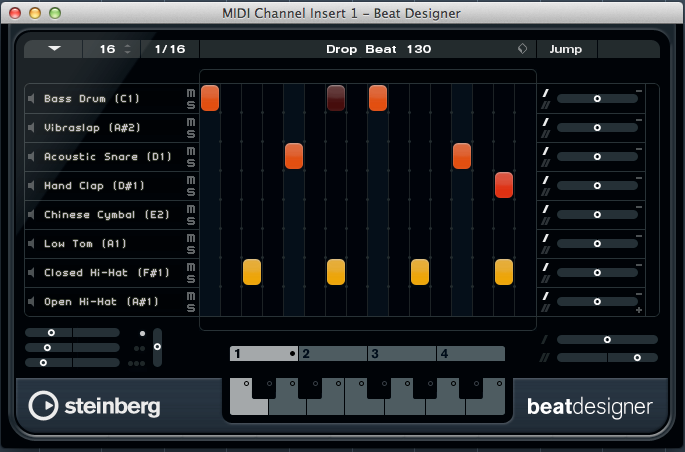Mute the Bass Drum lane with M

191,93
